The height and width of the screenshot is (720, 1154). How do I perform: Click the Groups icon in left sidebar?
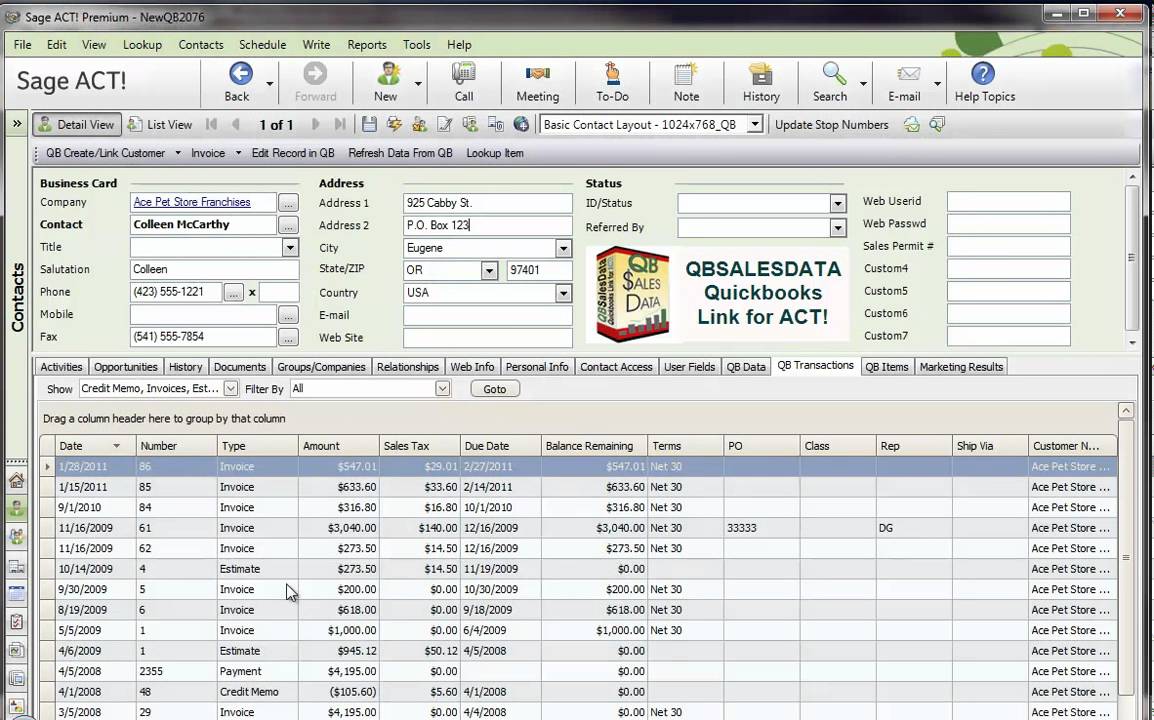16,537
